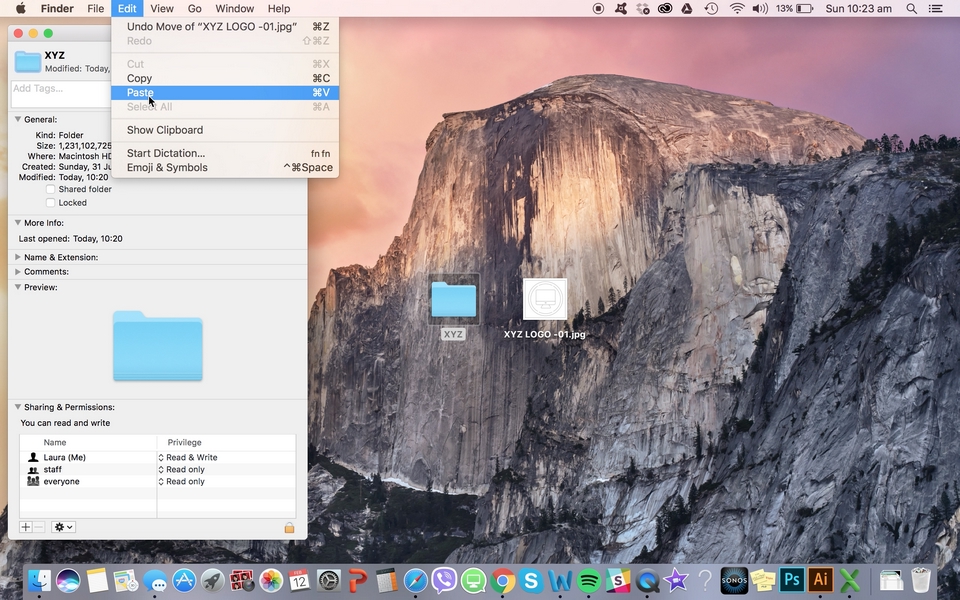Click the plus button to add a user
Image resolution: width=960 pixels, height=600 pixels.
(26, 527)
